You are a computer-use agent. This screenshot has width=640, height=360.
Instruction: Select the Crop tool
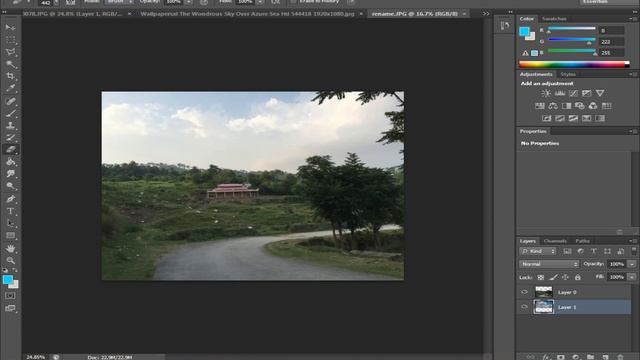[11, 76]
